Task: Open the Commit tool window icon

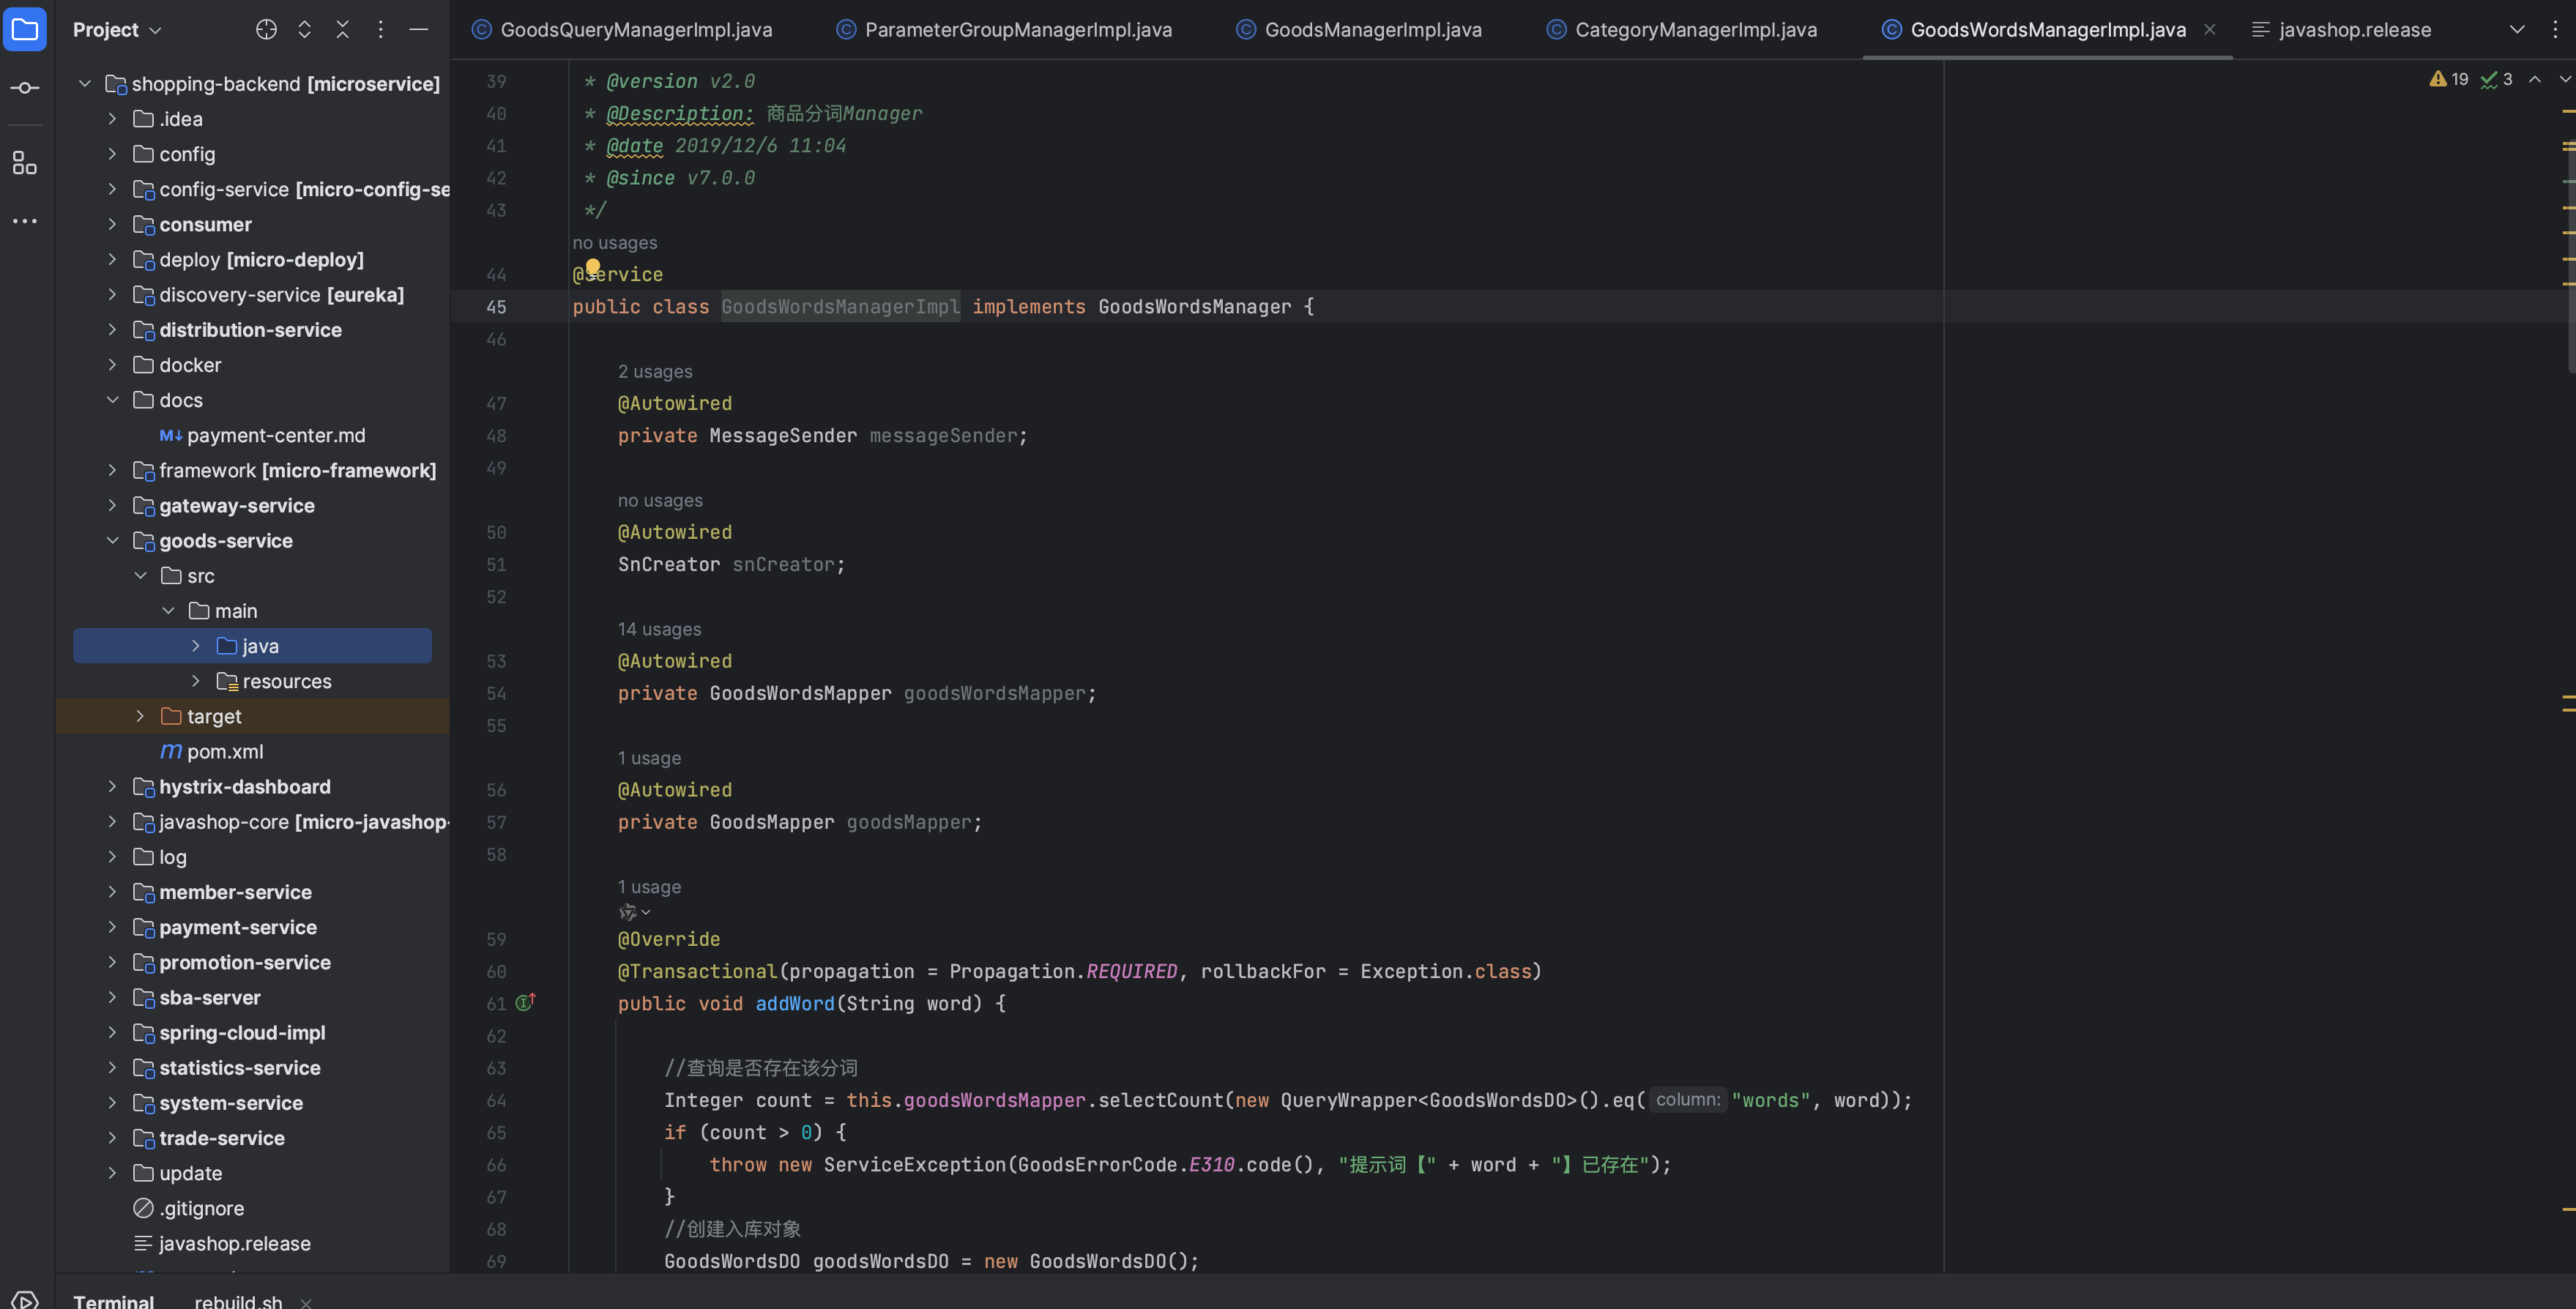Action: 25,88
